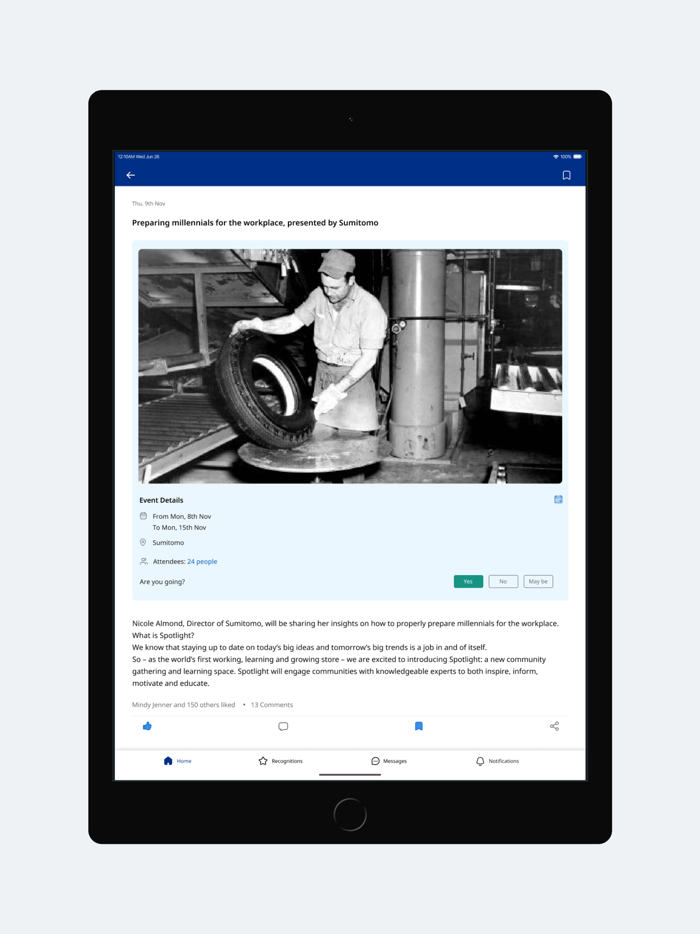Image resolution: width=700 pixels, height=934 pixels.
Task: Go to the Notifications tab
Action: [x=497, y=761]
